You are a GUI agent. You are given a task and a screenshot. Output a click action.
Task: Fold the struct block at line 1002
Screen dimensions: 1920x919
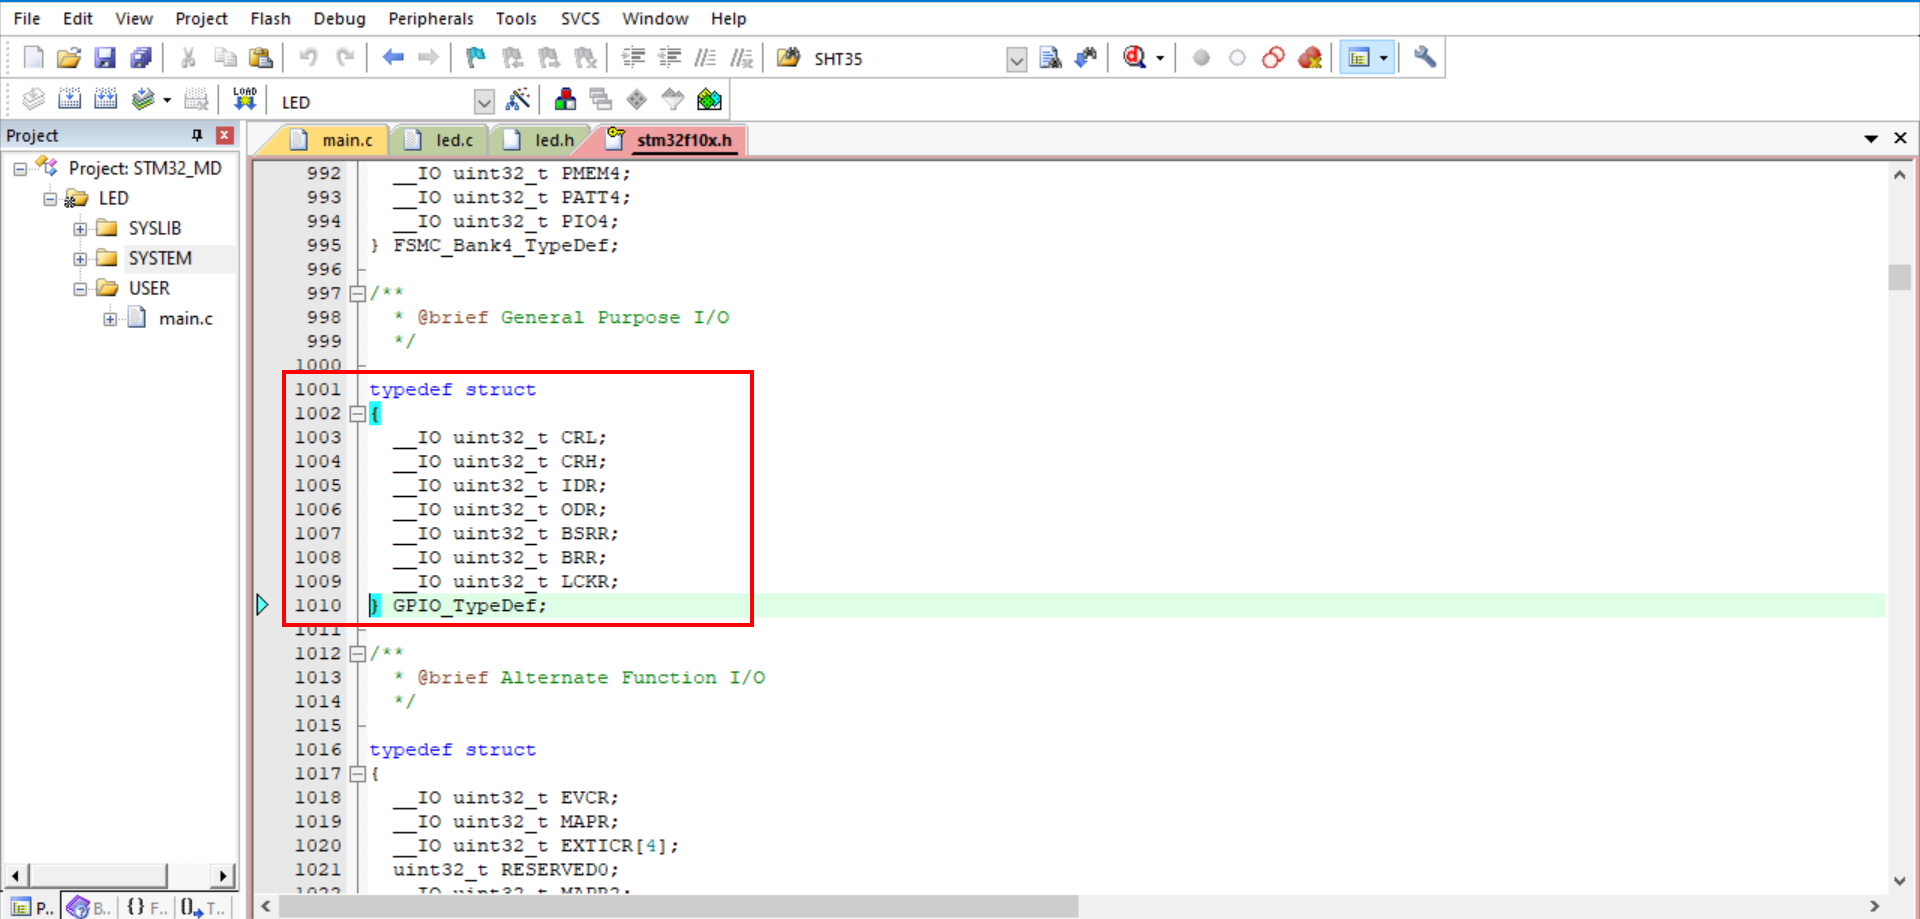coord(357,413)
